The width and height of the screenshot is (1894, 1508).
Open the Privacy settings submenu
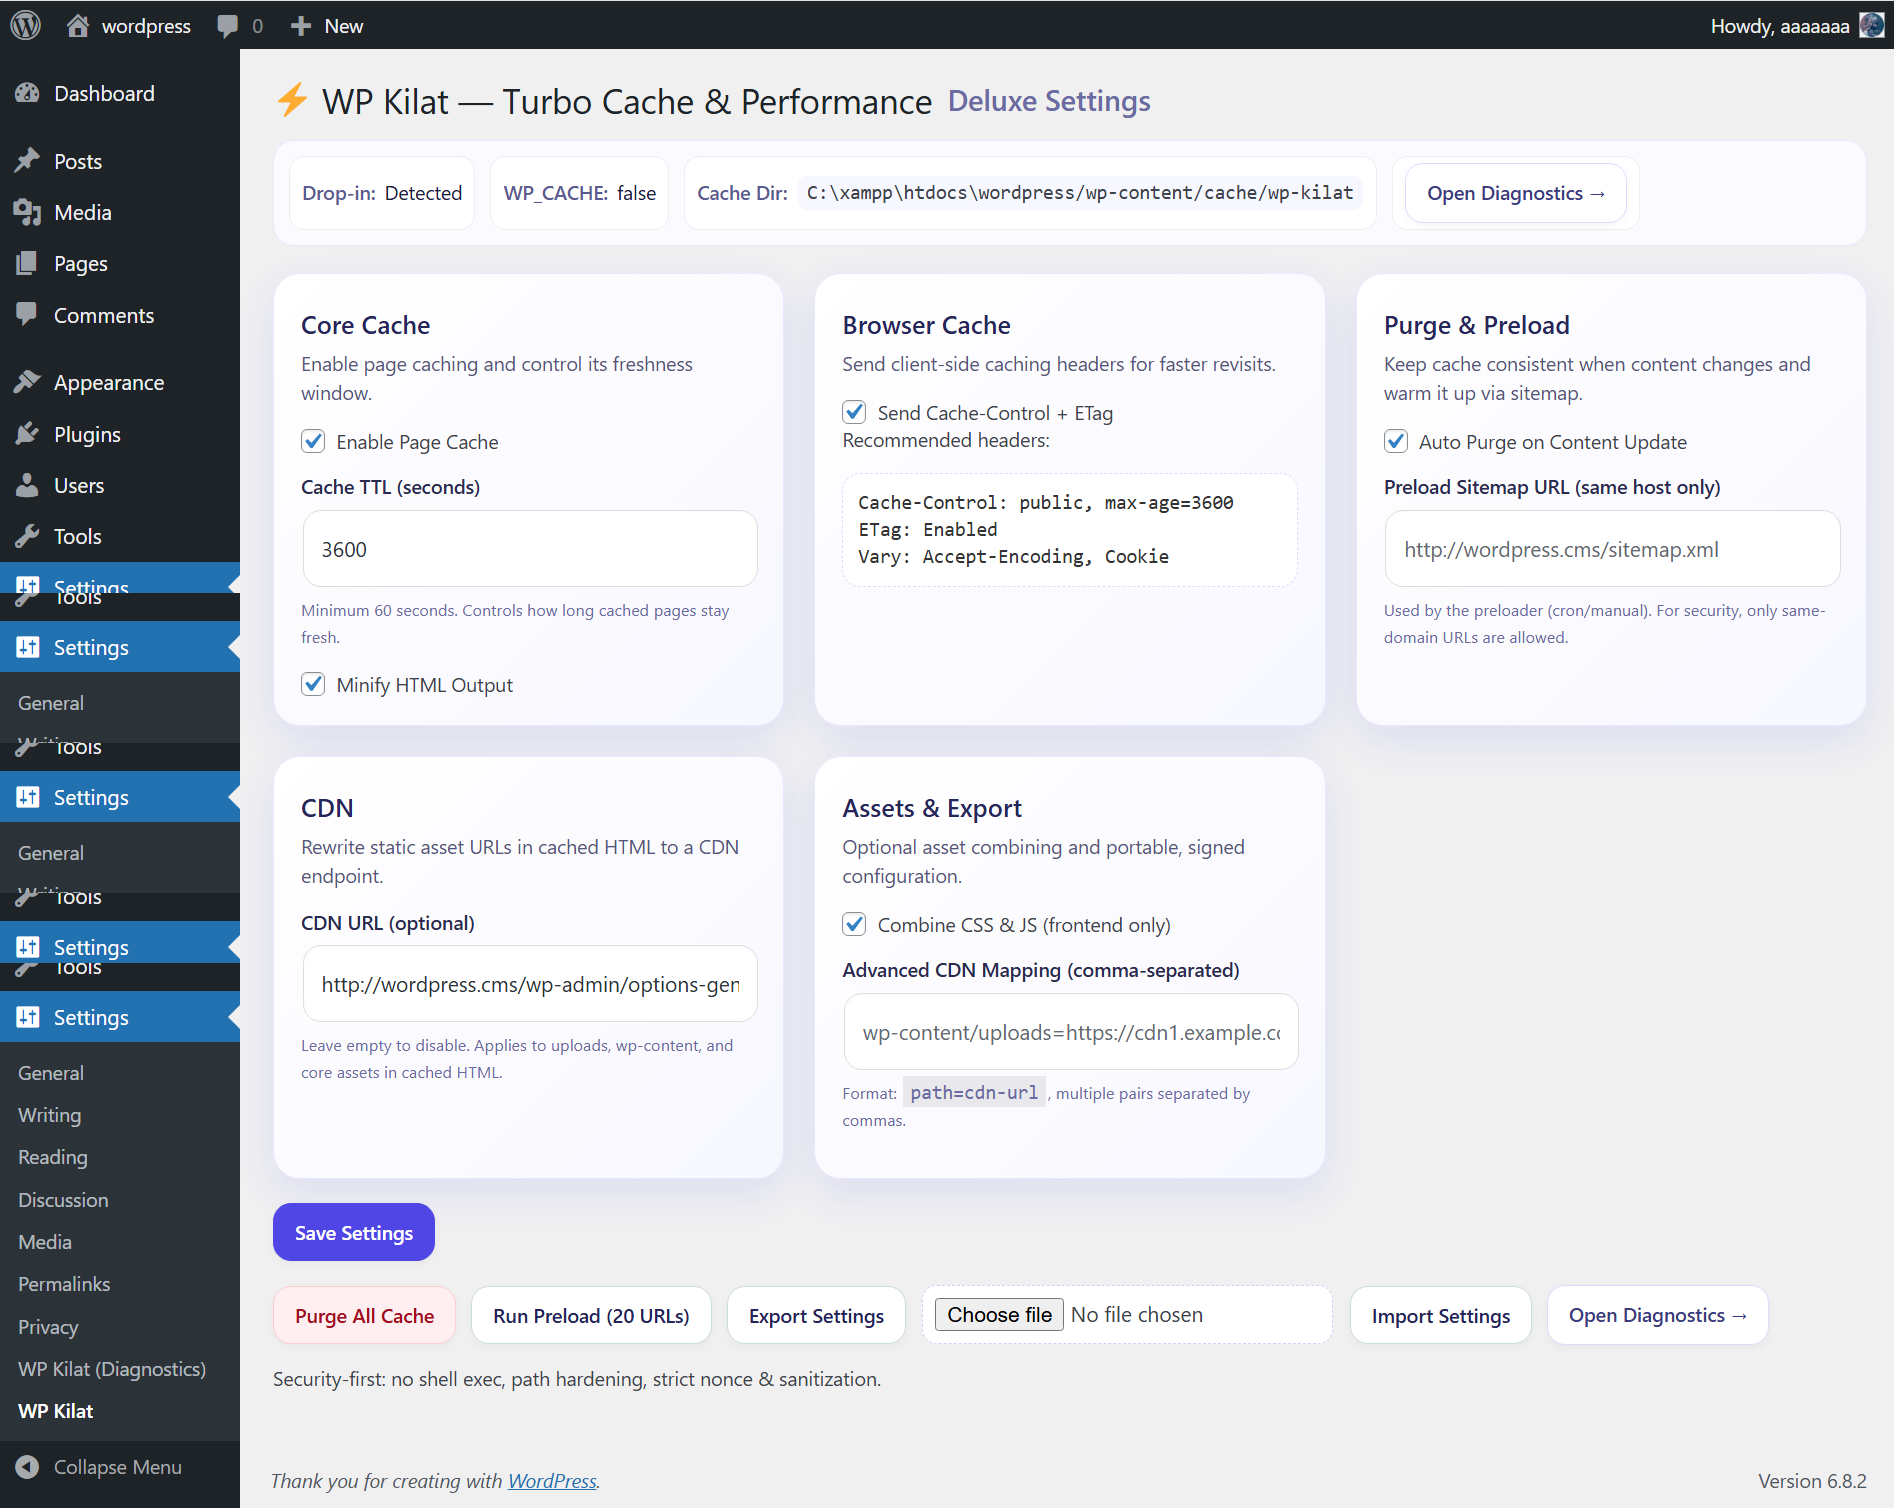(x=48, y=1327)
